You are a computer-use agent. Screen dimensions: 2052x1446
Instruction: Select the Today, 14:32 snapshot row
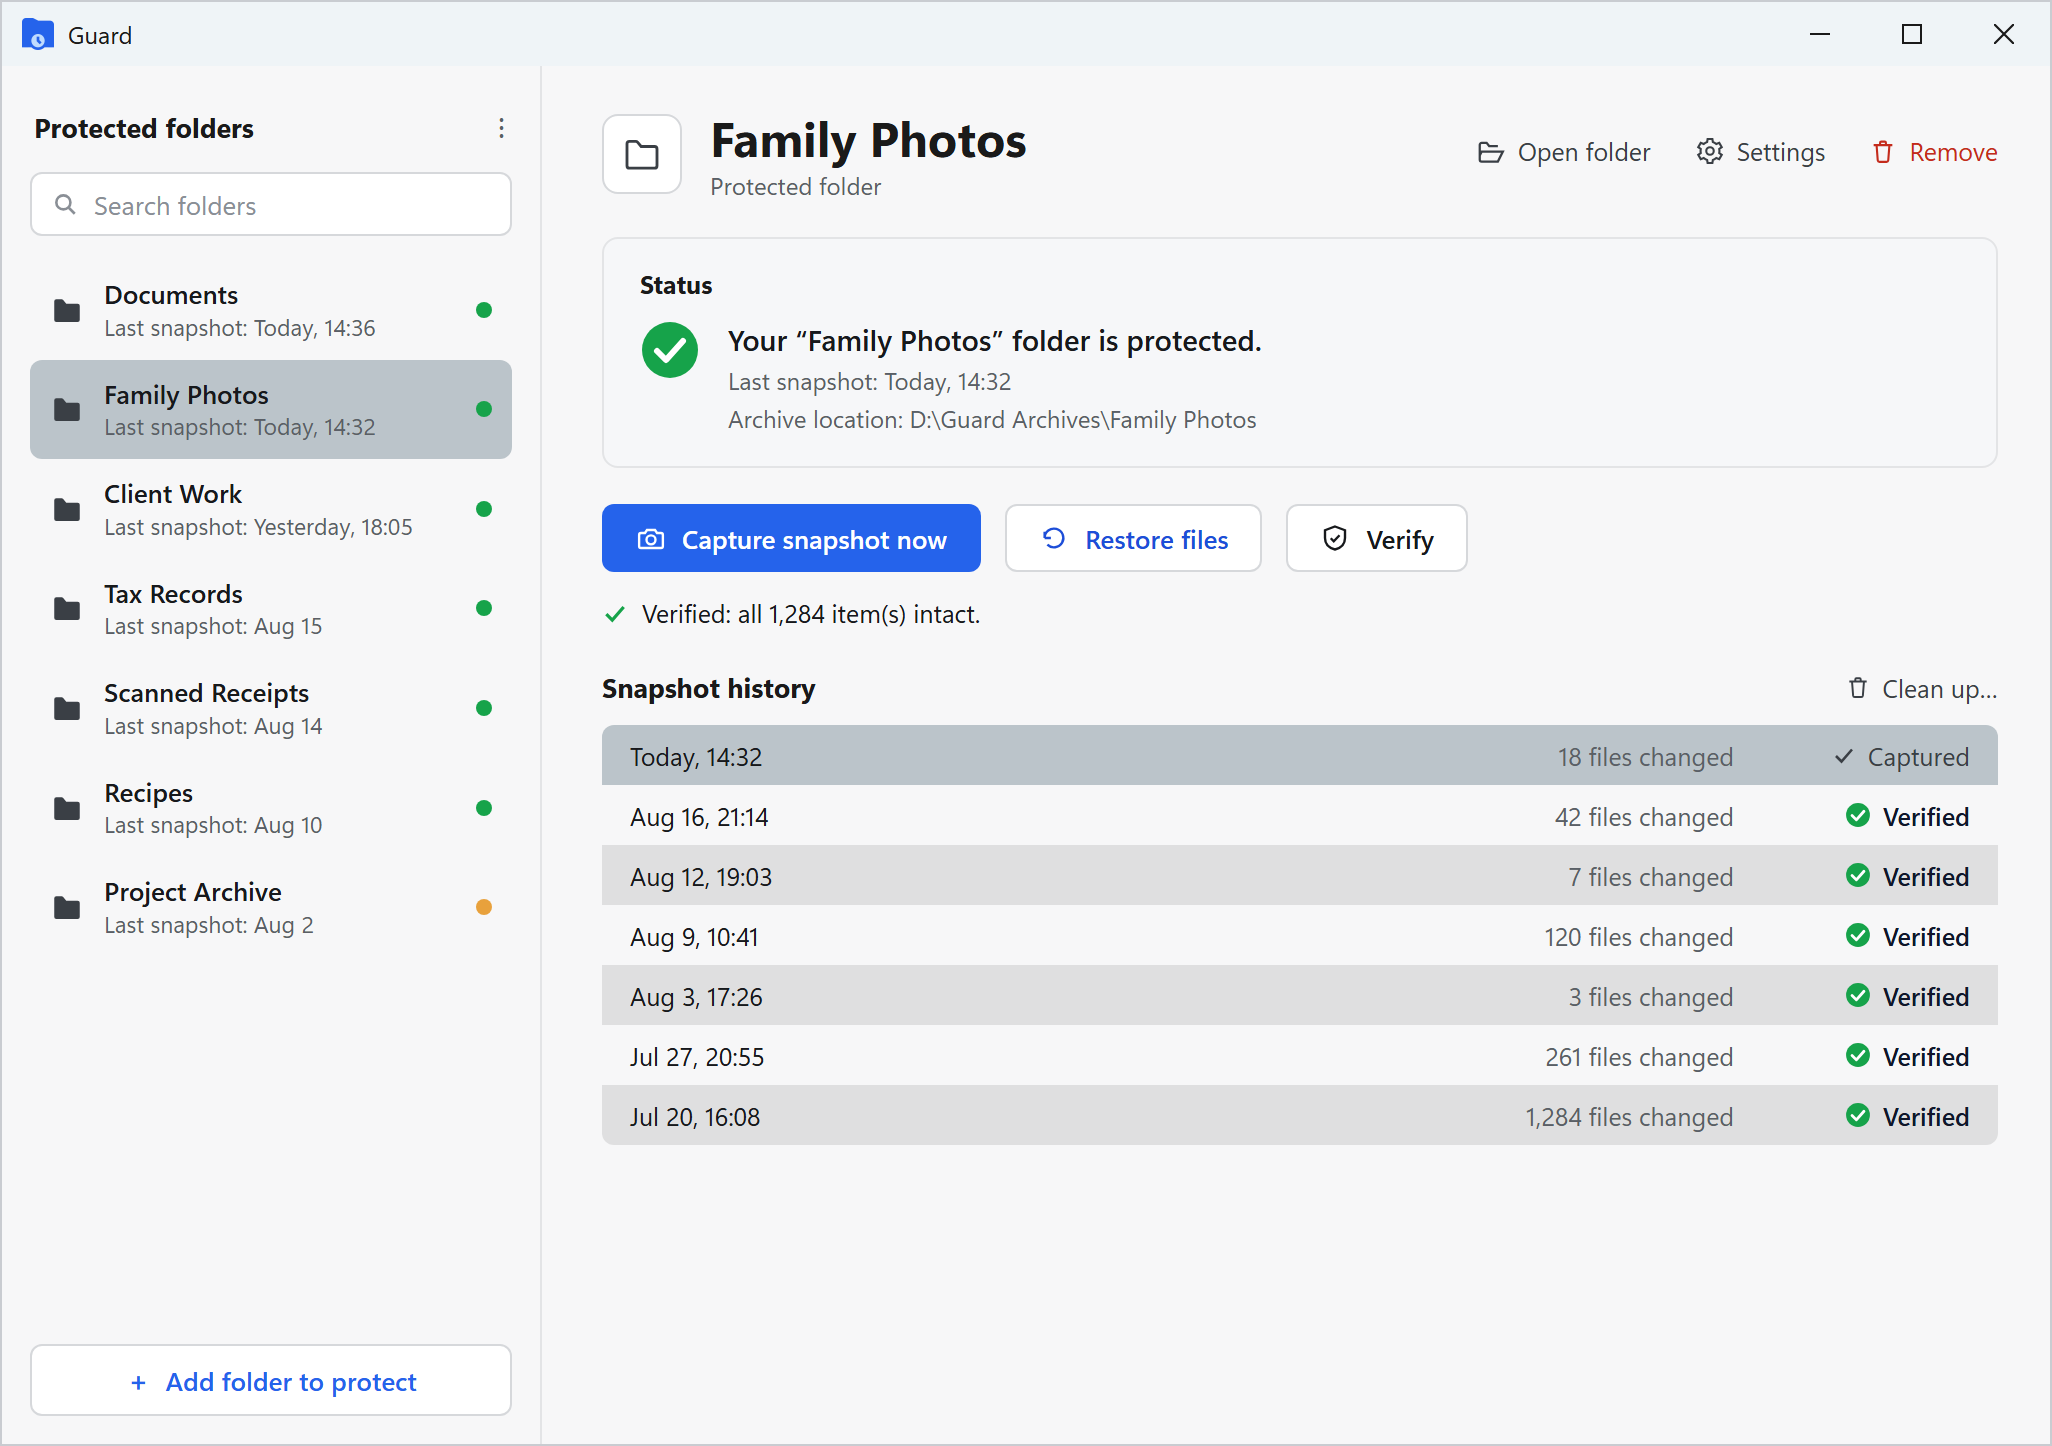pos(1299,756)
